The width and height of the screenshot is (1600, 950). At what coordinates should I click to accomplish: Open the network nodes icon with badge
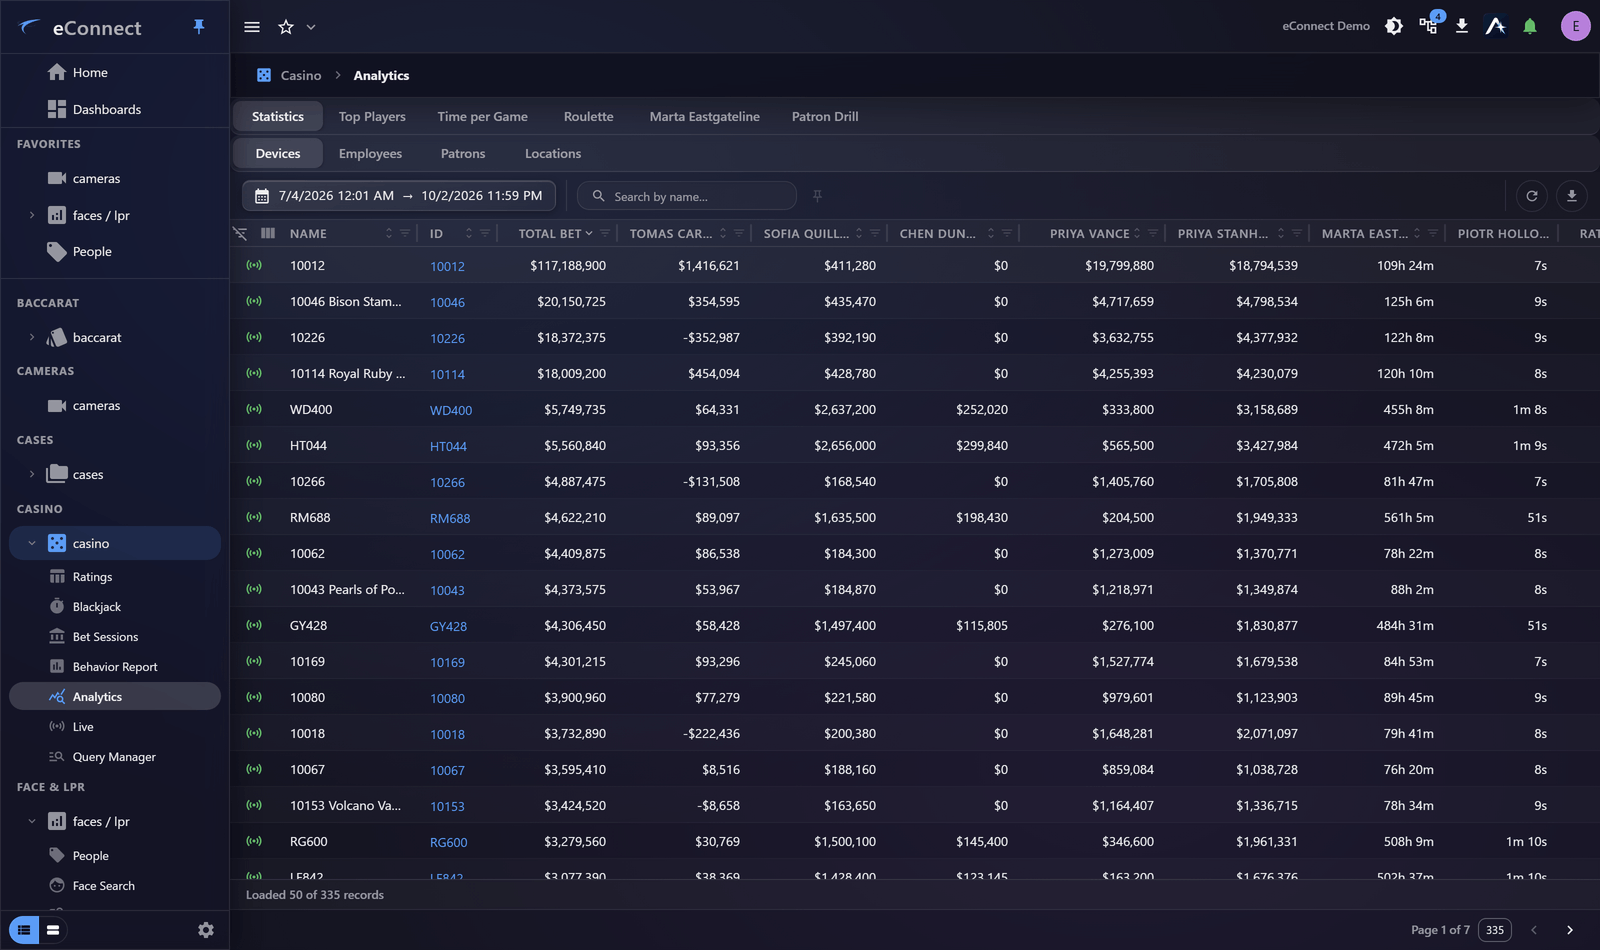(1429, 26)
